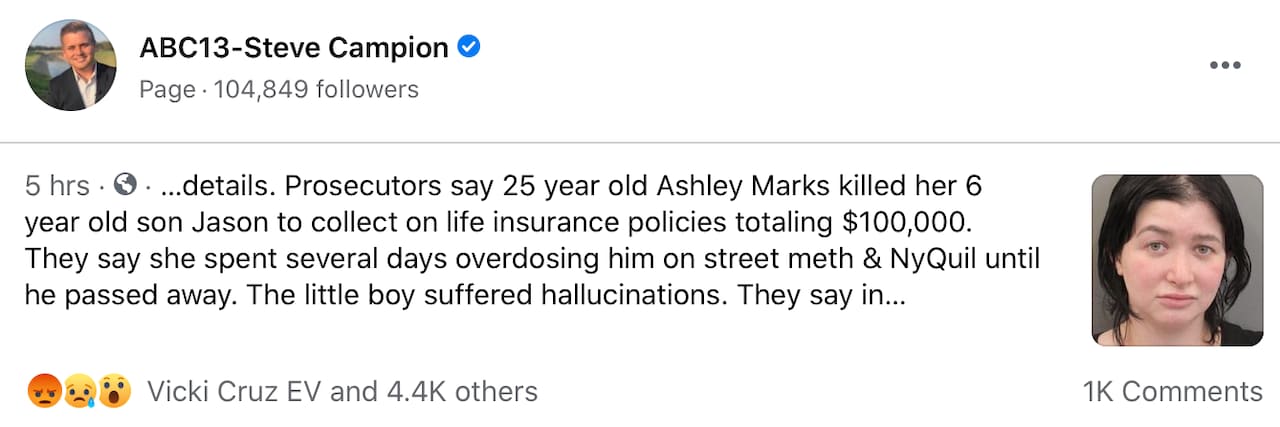
Task: Expand the leading "…details" text
Action: coord(203,186)
